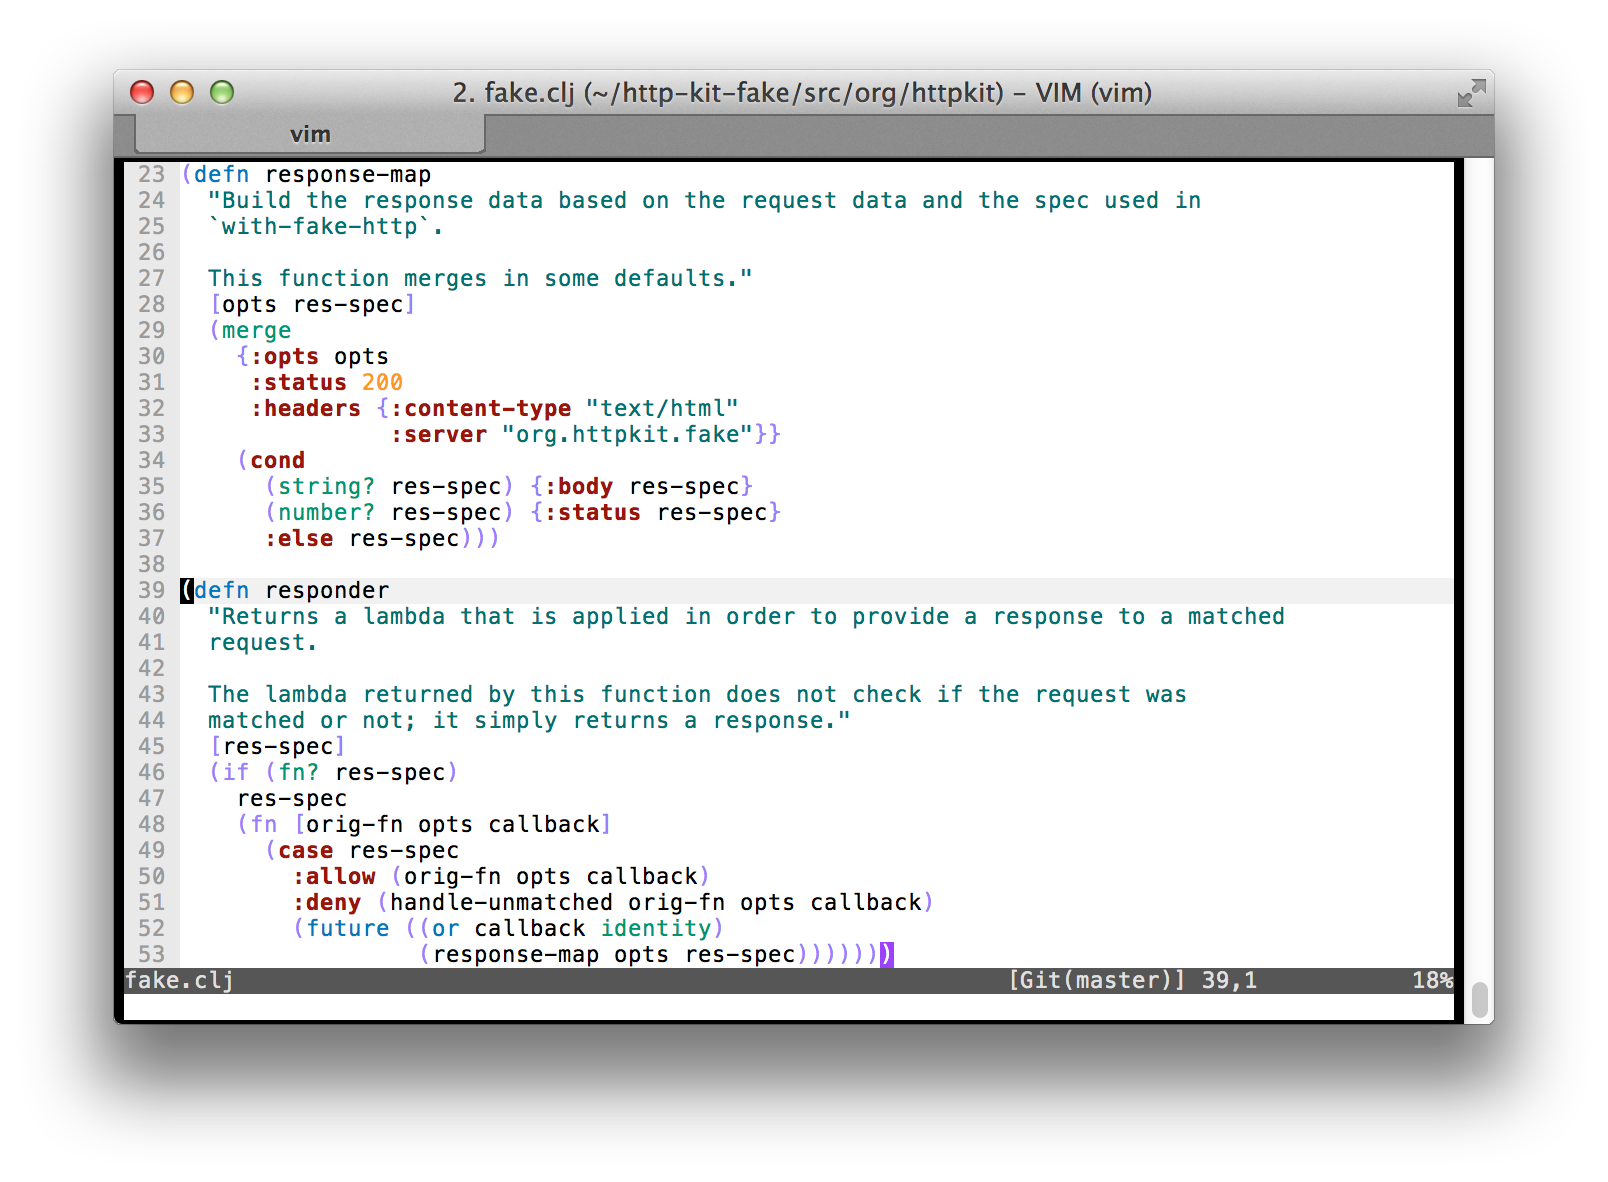
Task: Click the '18%' scroll percentage
Action: [1432, 981]
